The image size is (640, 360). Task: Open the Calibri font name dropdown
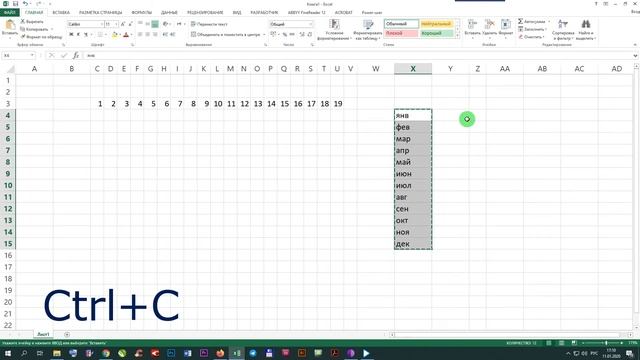pyautogui.click(x=101, y=24)
